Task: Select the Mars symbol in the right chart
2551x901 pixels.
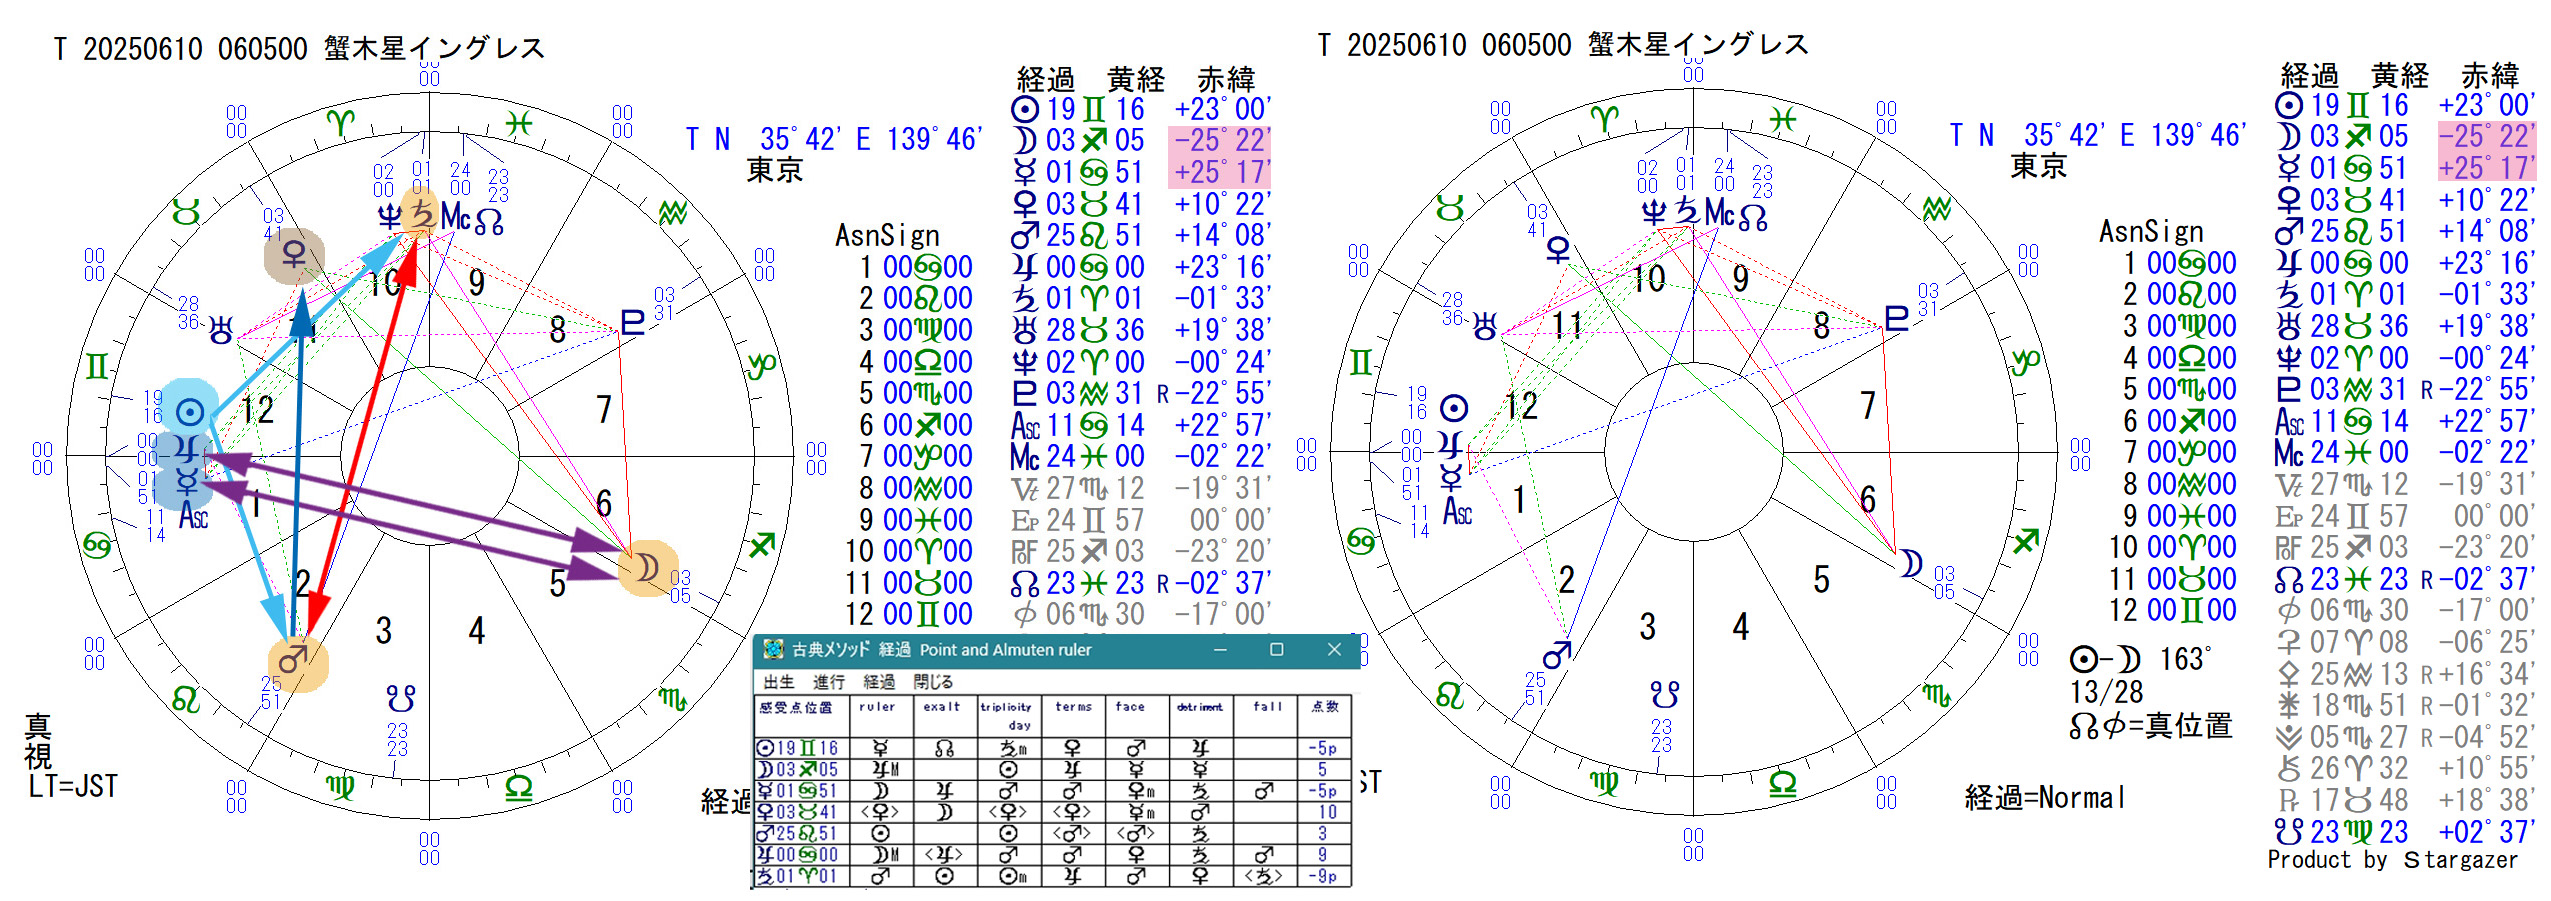Action: (x=1558, y=656)
